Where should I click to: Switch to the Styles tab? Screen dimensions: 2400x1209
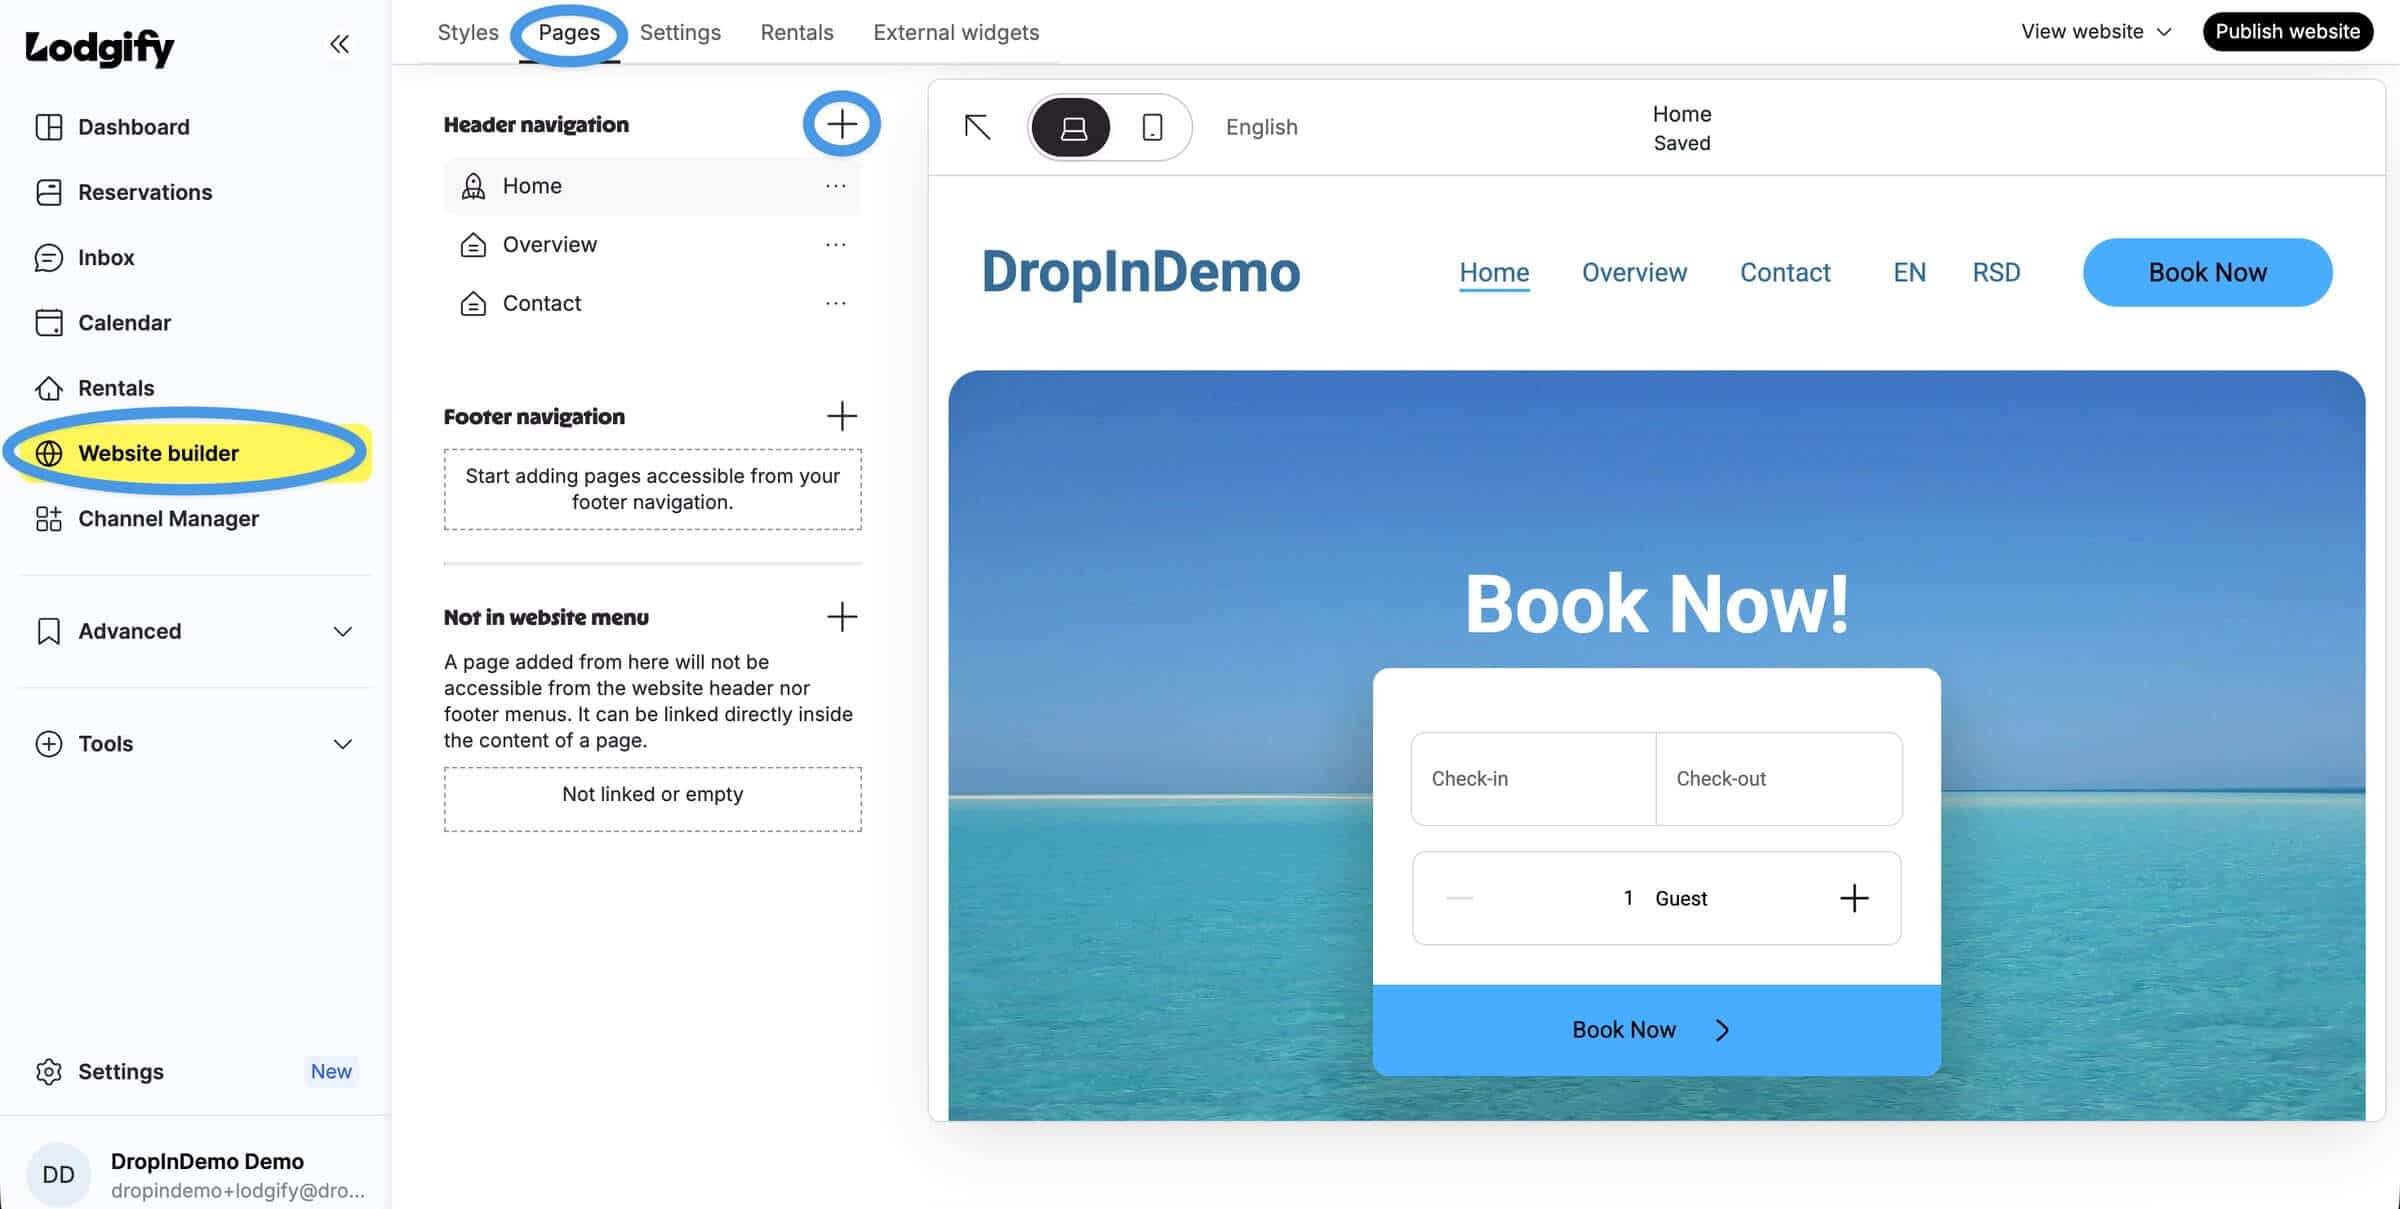(468, 32)
